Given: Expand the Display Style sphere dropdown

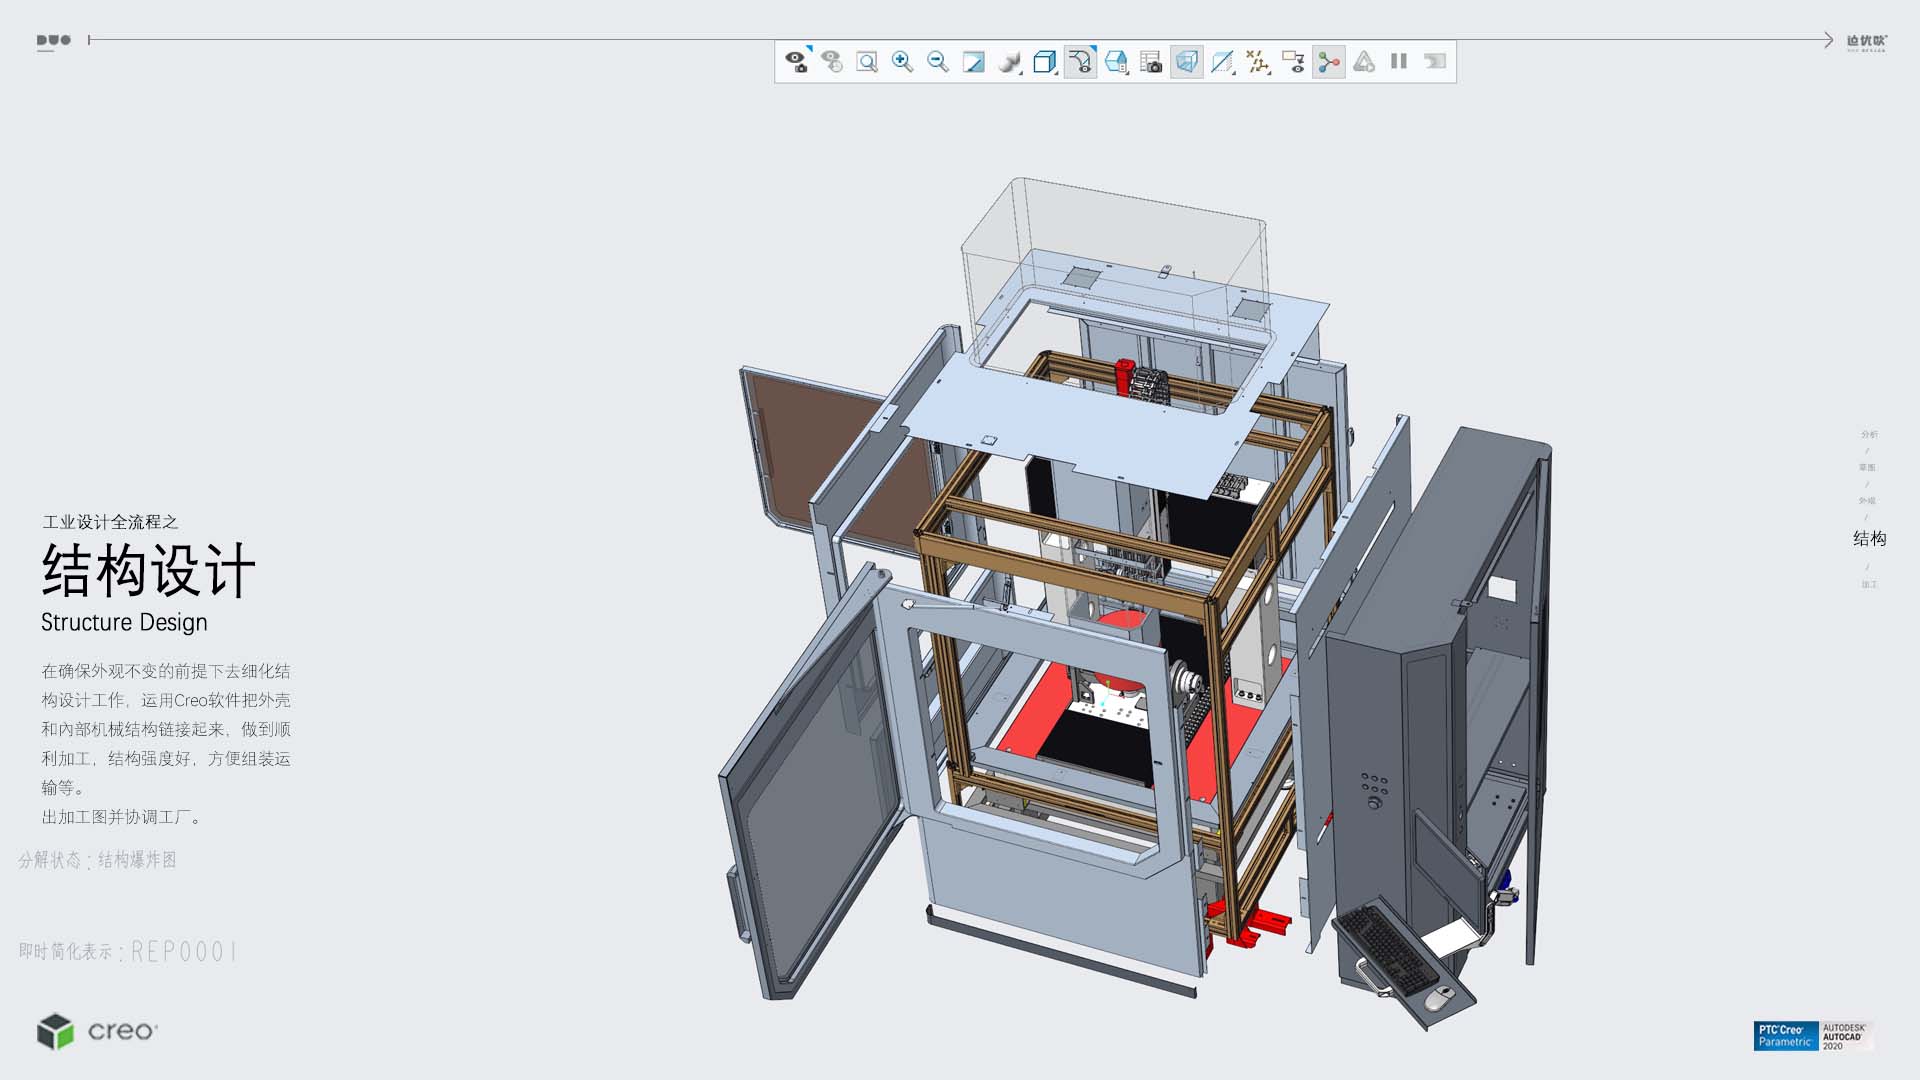Looking at the screenshot, I should pos(1011,62).
